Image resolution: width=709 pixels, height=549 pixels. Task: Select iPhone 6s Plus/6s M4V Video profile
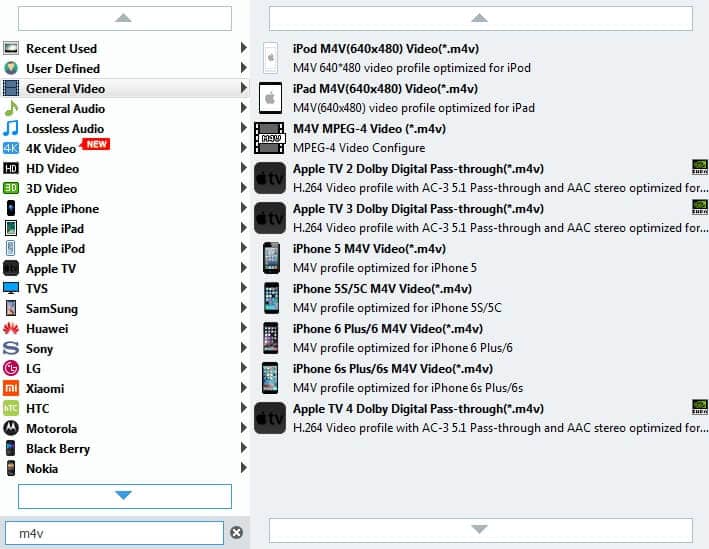(x=481, y=378)
